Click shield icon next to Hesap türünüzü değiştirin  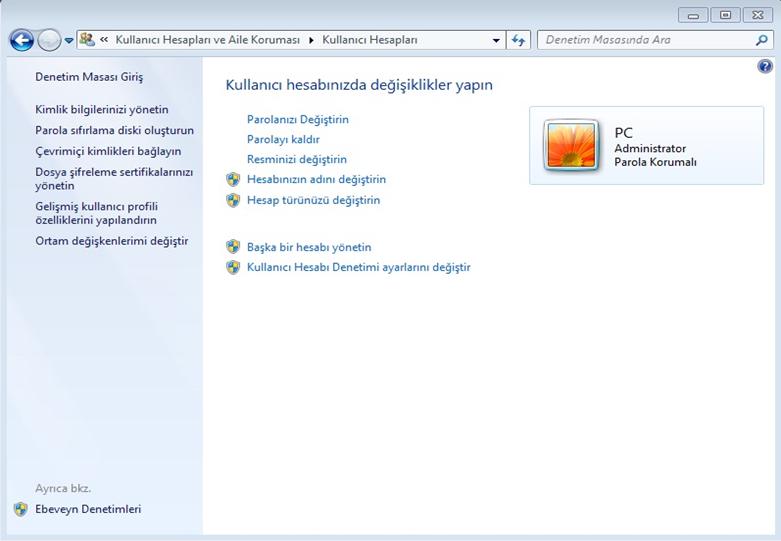point(233,200)
